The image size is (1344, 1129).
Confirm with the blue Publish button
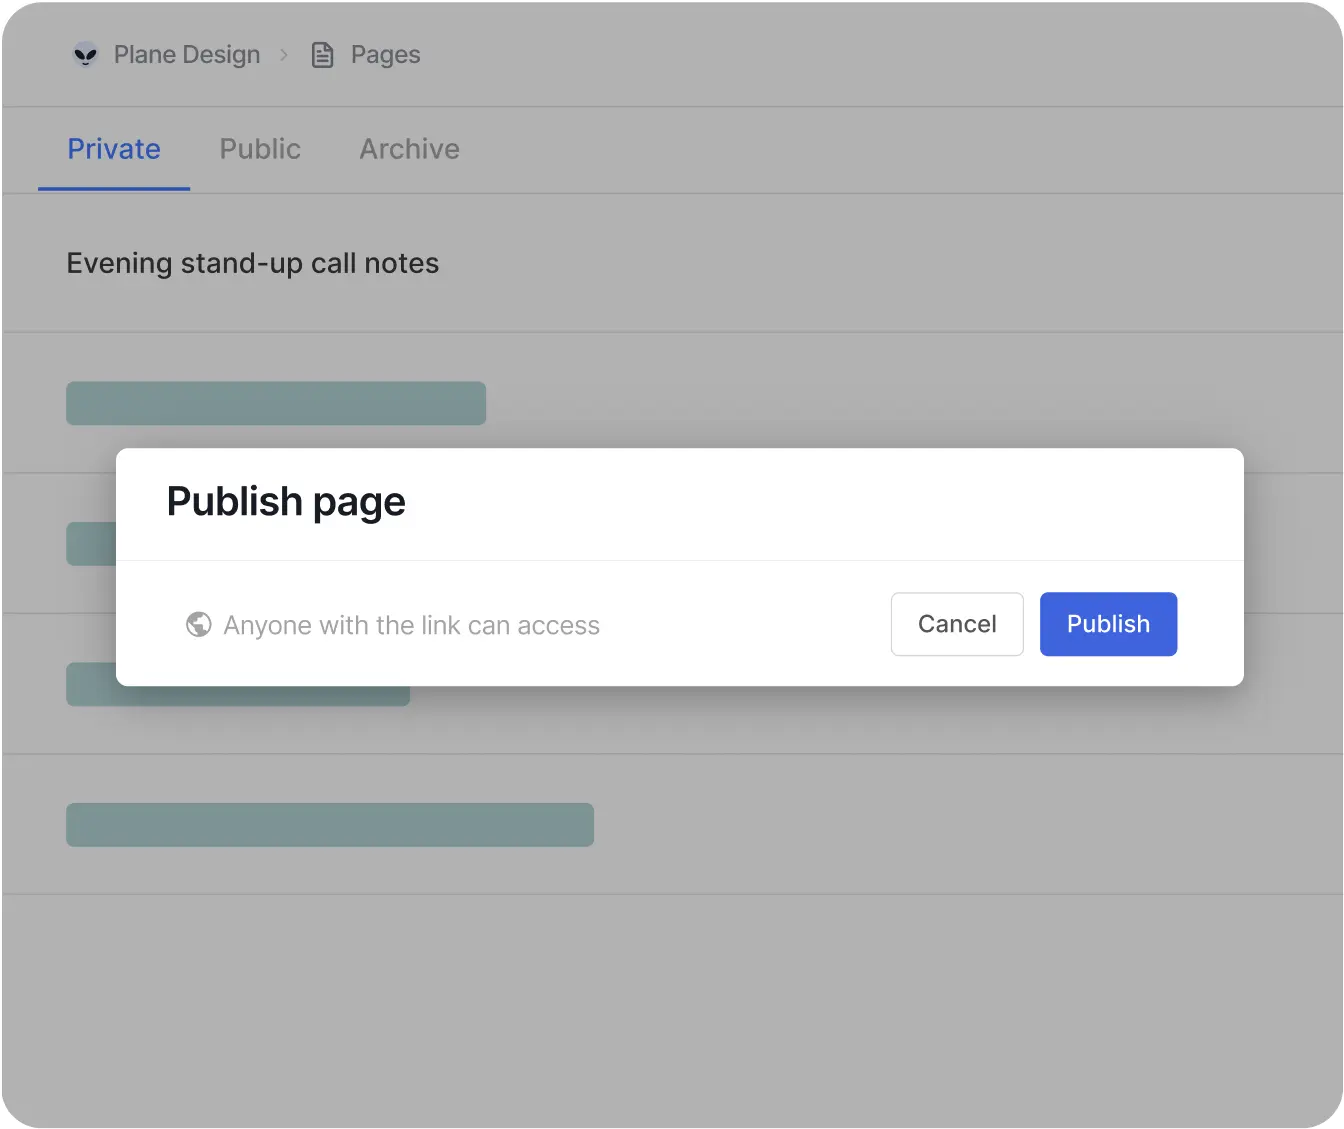pos(1108,624)
